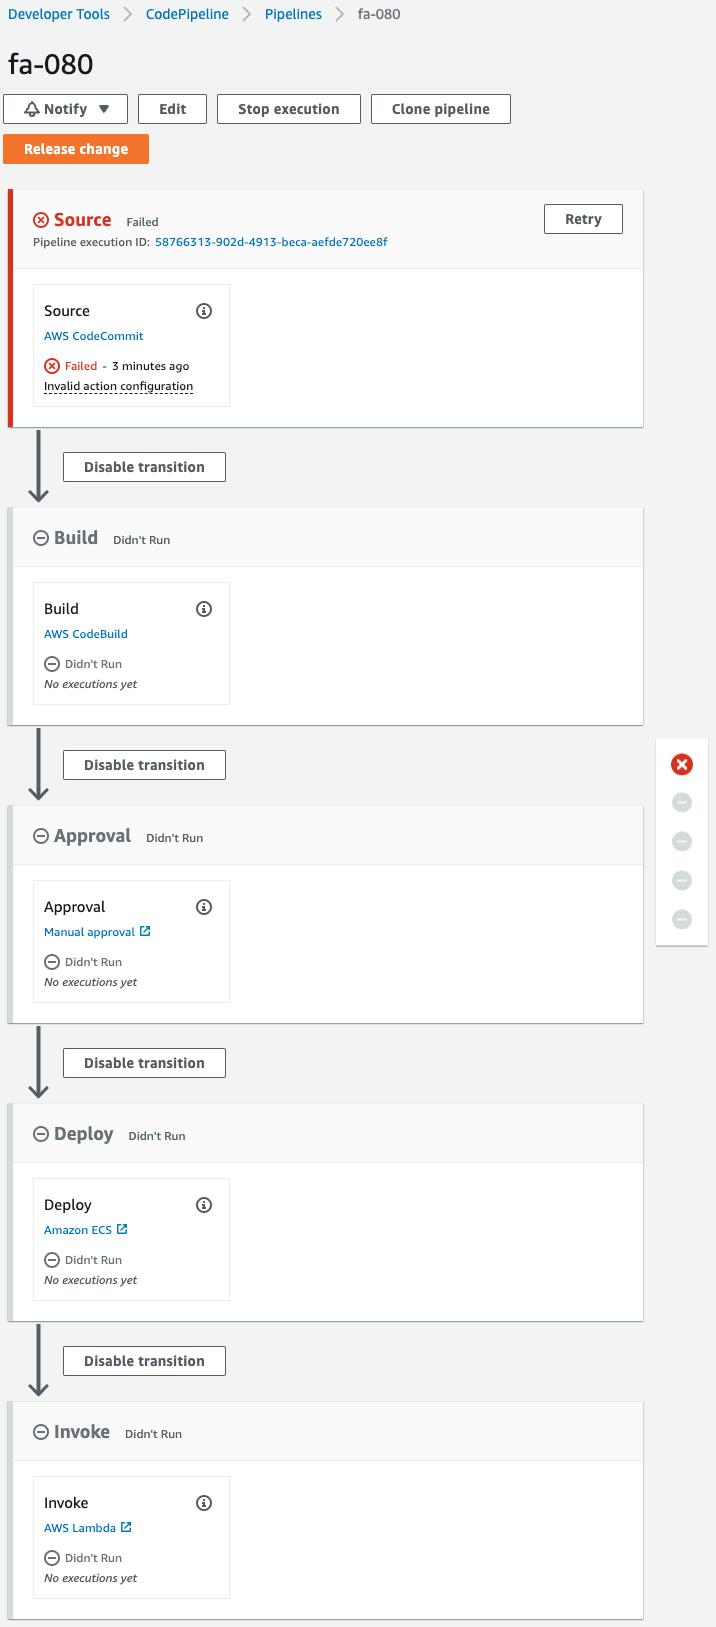This screenshot has width=716, height=1627.
Task: Click the info icon on Invoke action
Action: (204, 1503)
